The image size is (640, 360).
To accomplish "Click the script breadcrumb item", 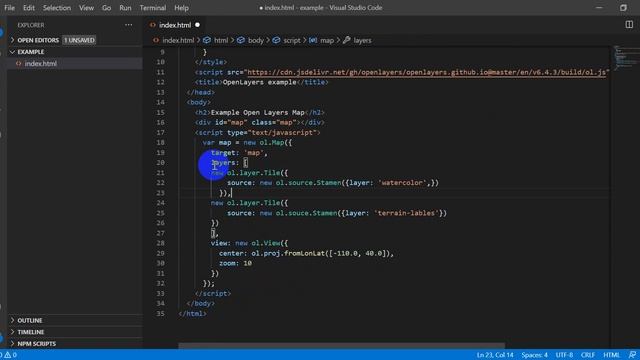I will [292, 40].
